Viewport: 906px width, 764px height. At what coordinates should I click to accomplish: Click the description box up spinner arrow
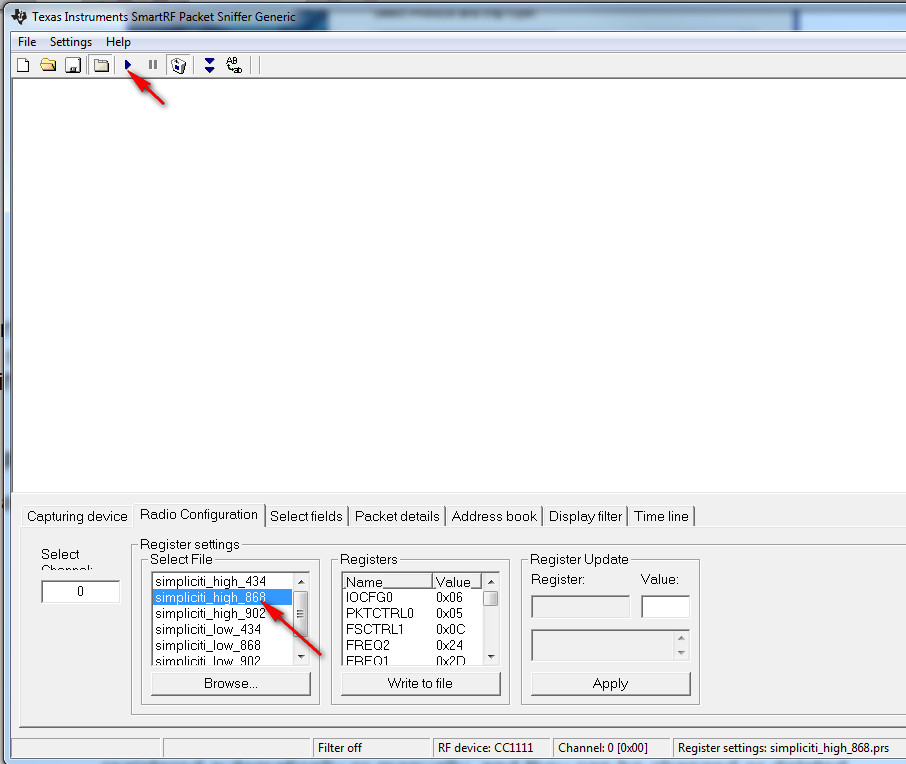pos(681,638)
